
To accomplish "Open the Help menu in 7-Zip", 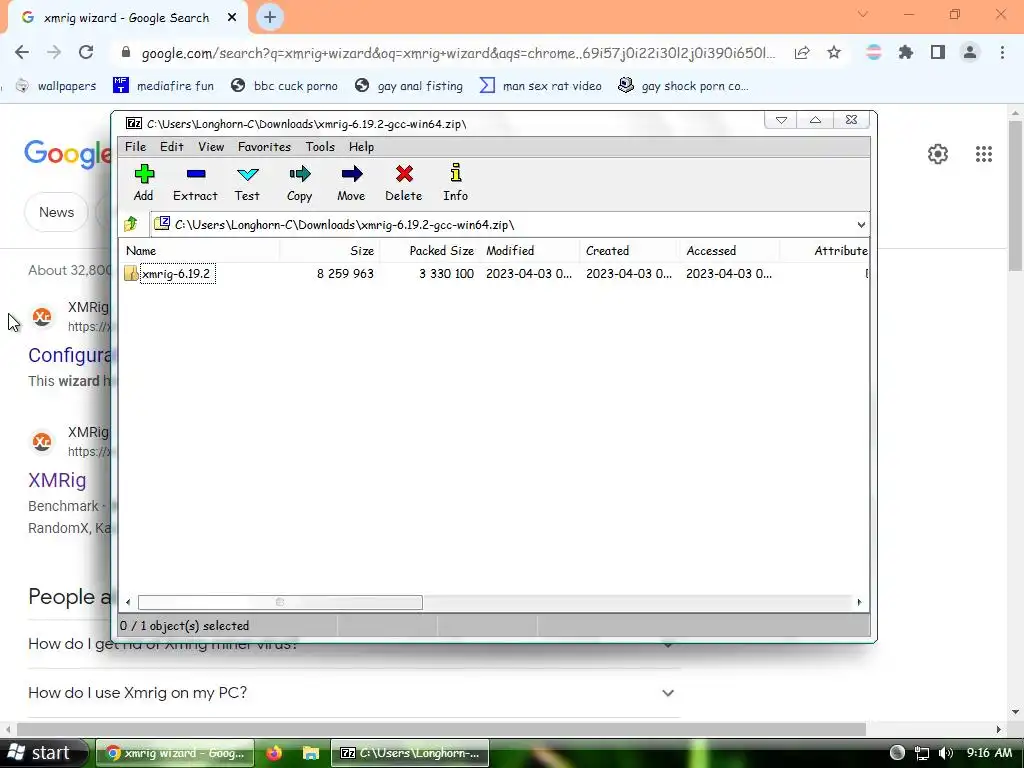I will point(361,147).
